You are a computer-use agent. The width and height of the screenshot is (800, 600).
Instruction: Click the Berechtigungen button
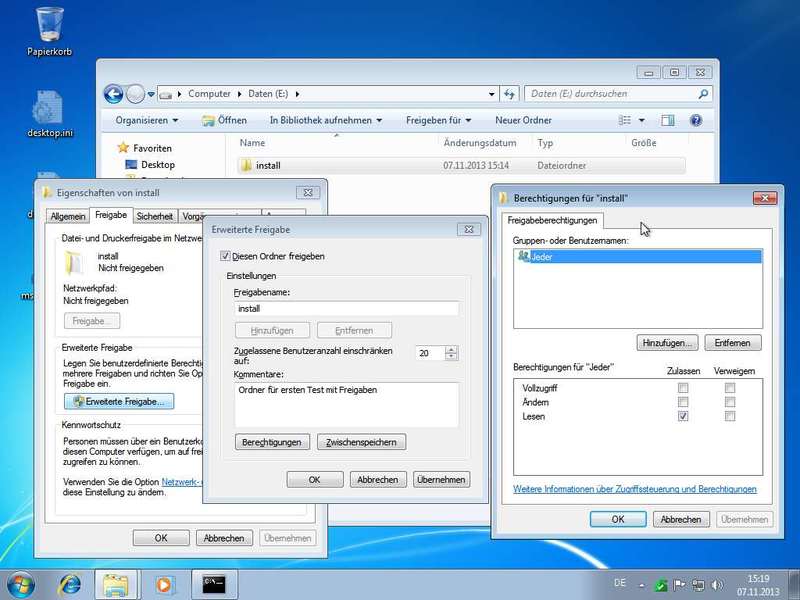[271, 442]
